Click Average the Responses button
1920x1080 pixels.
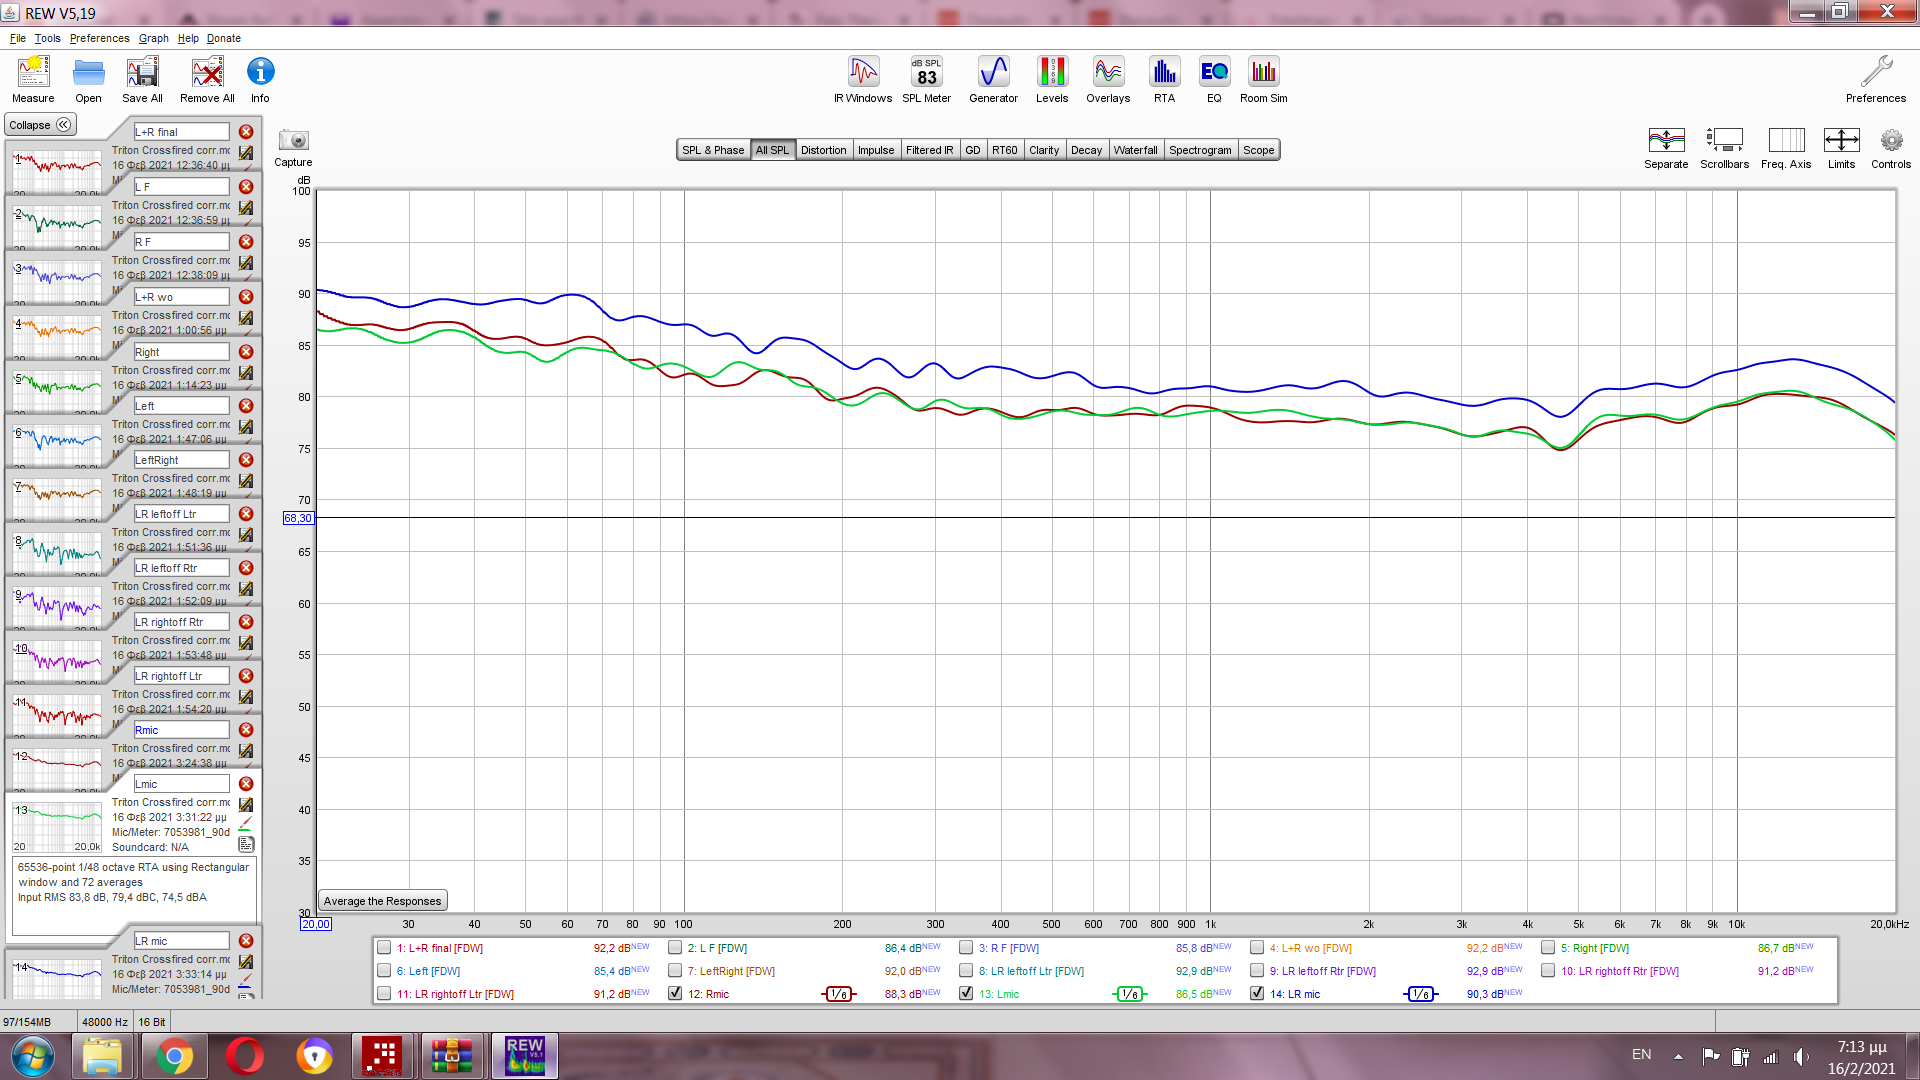382,901
